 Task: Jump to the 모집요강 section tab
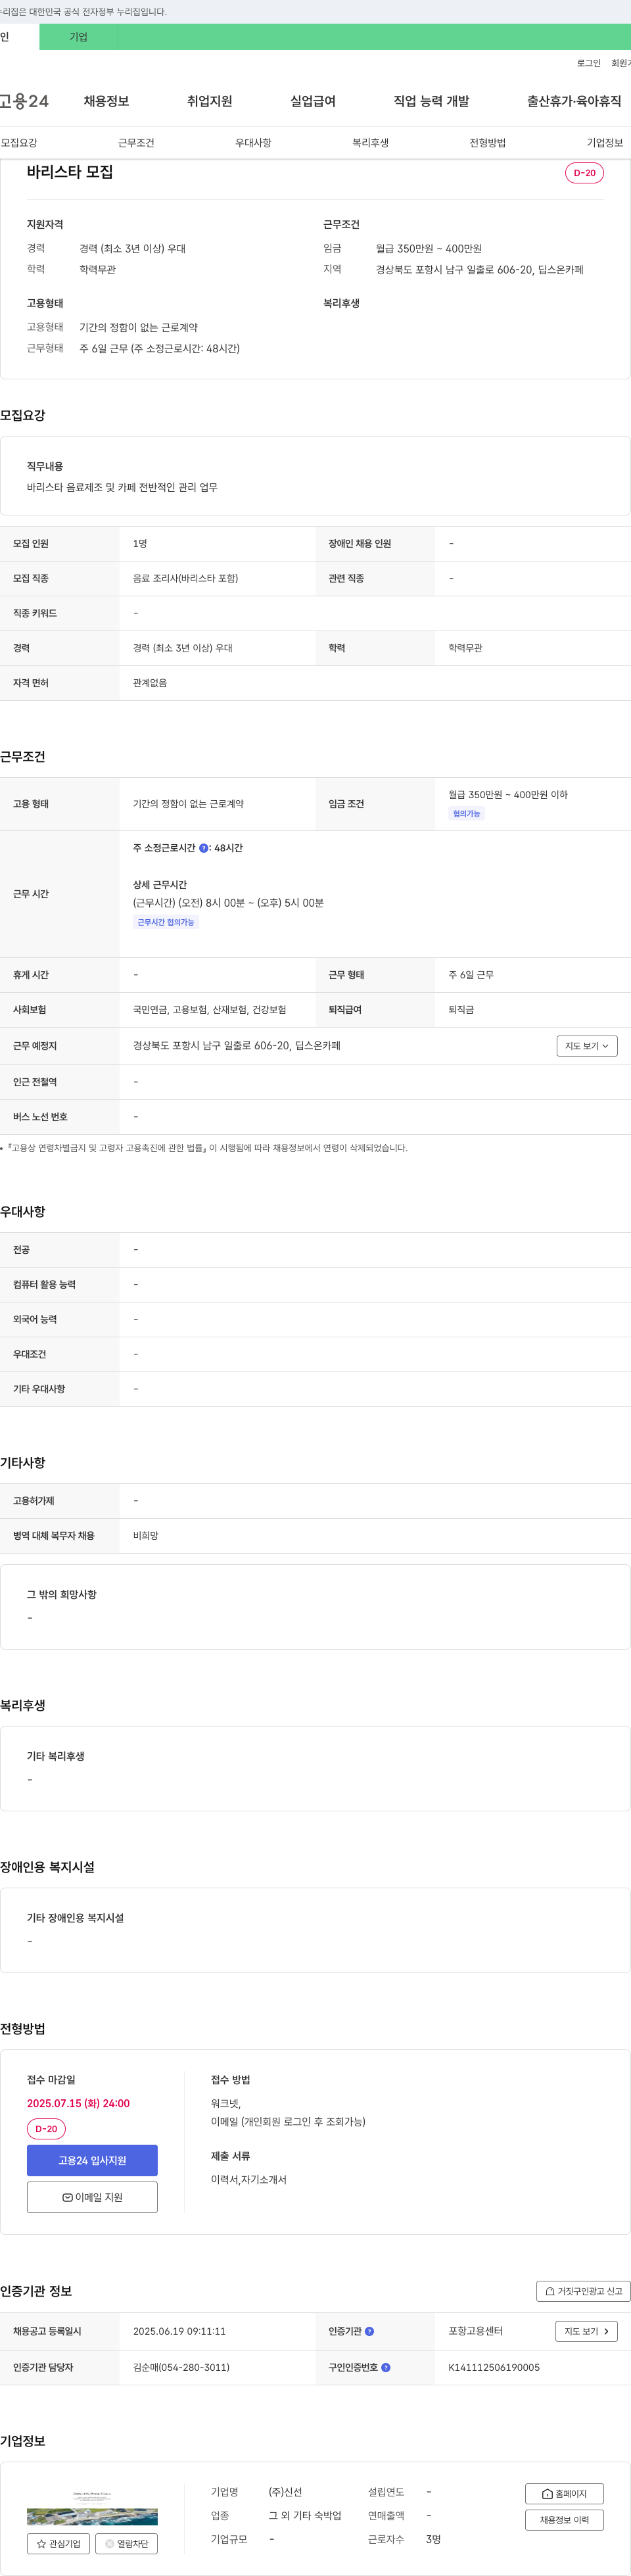point(19,143)
